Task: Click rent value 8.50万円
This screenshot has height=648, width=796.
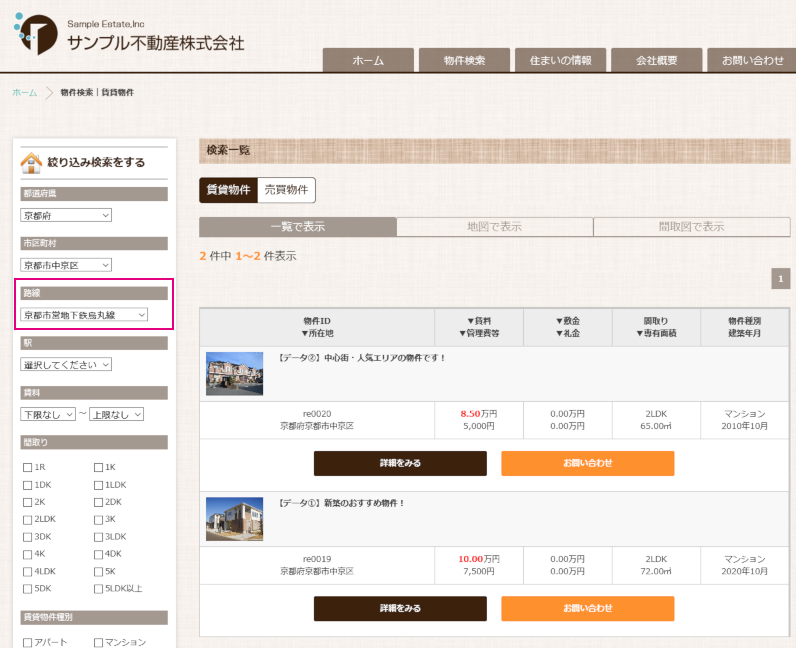Action: [x=479, y=414]
